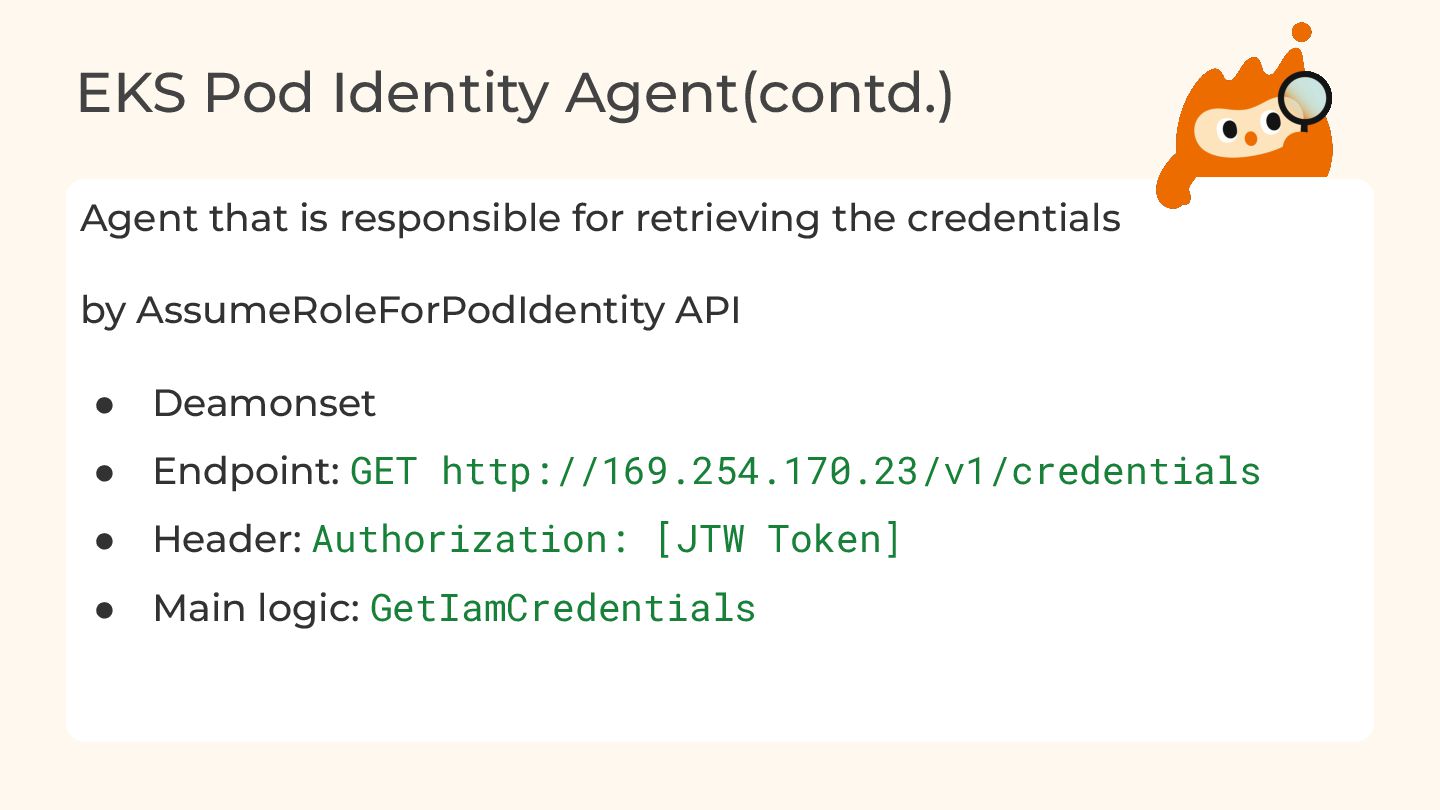
Task: Click the 'Main logic:' label
Action: pos(256,608)
